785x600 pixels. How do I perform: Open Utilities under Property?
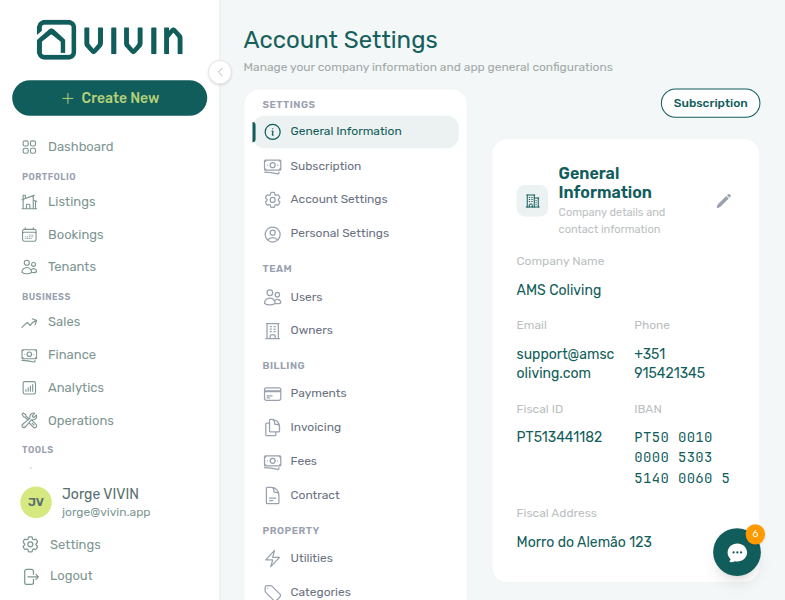(x=311, y=558)
